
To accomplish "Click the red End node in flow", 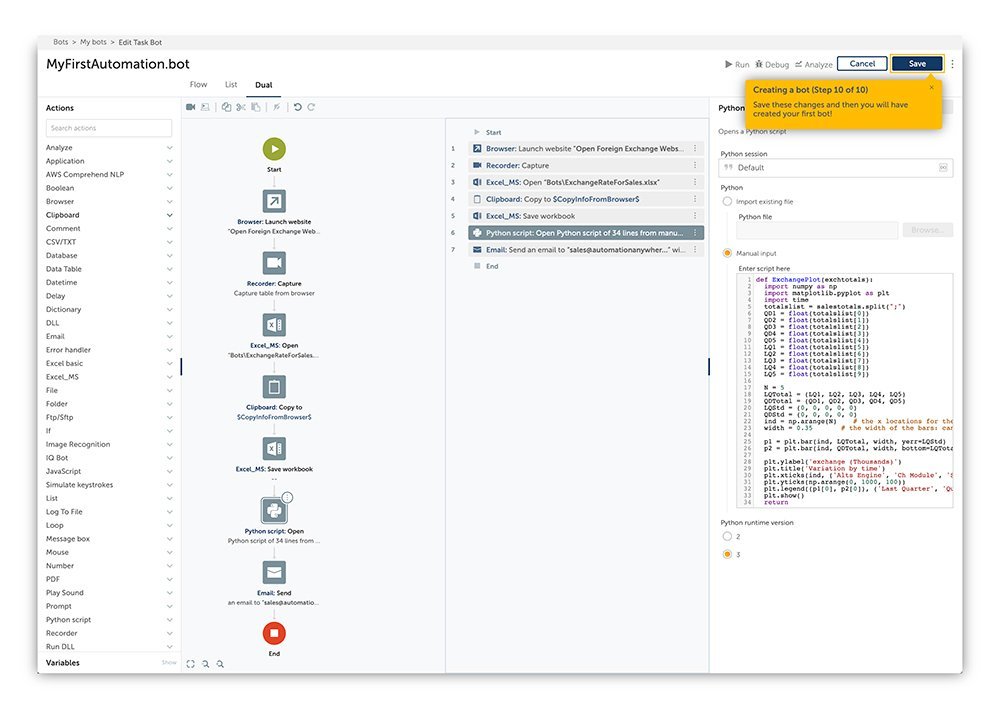I will [x=274, y=633].
